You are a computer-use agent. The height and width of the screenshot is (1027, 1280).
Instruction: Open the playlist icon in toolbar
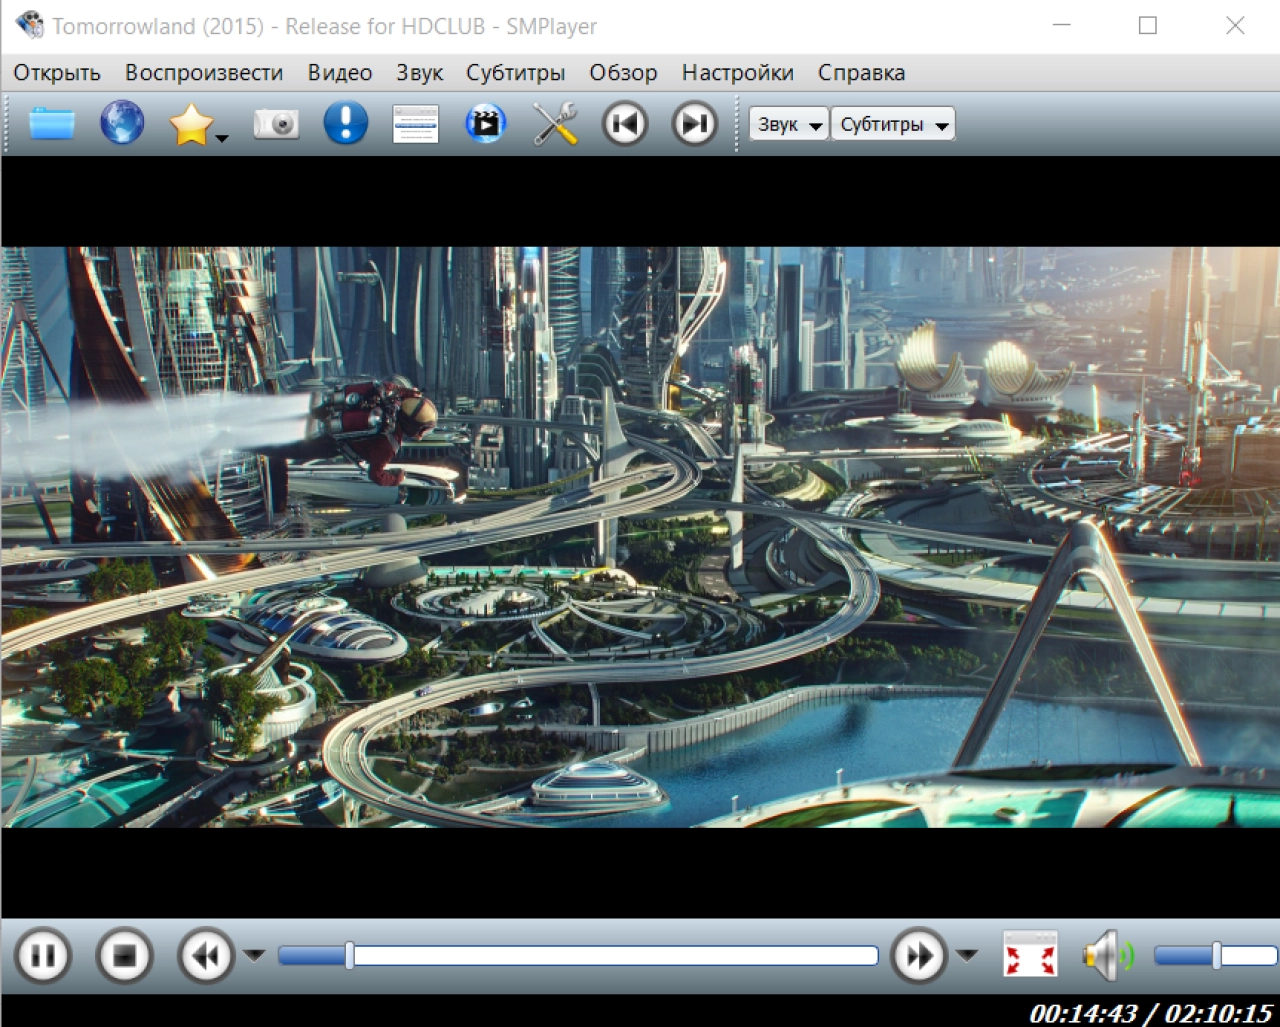point(415,124)
